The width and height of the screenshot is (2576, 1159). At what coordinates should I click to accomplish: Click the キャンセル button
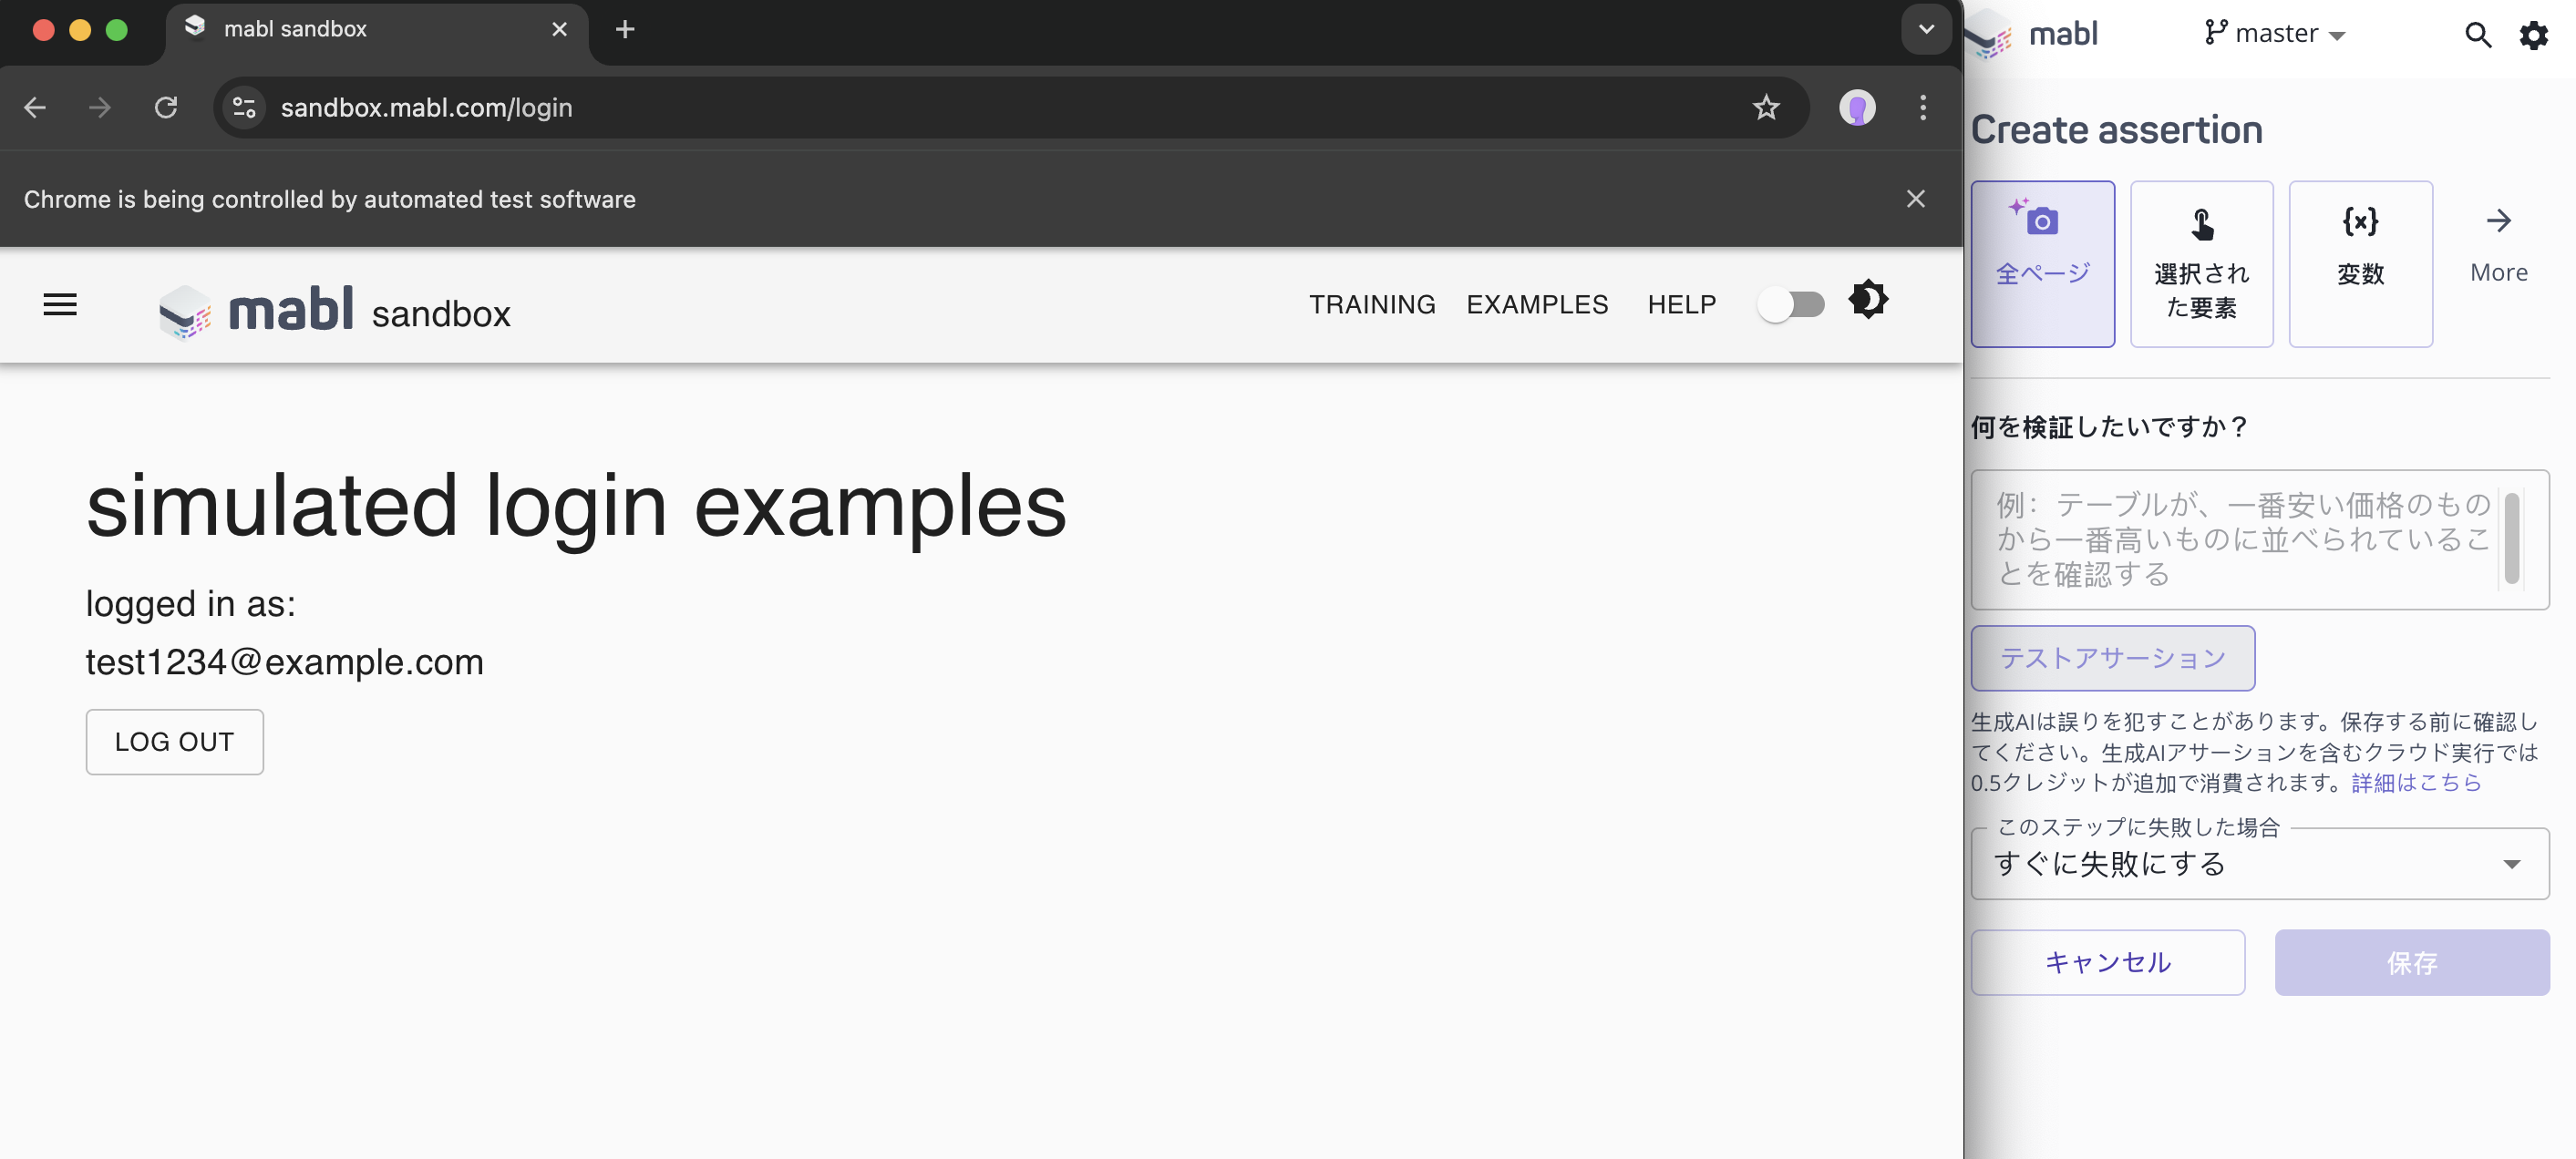pyautogui.click(x=2107, y=962)
